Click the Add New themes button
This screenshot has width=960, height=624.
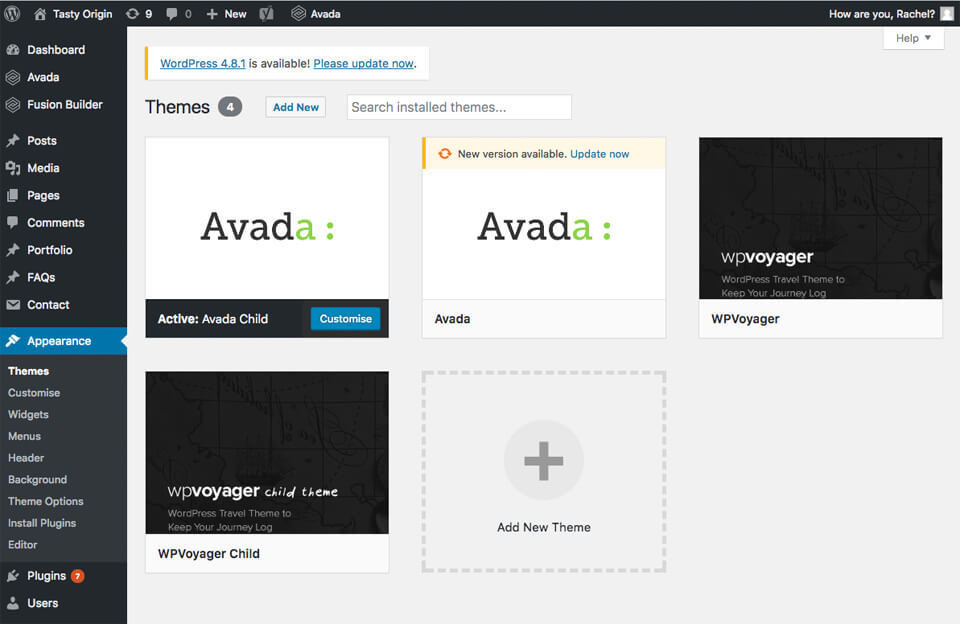[296, 107]
